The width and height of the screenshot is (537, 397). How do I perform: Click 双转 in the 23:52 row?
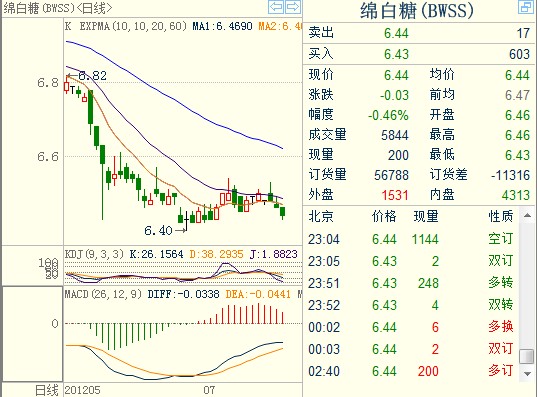pos(501,305)
